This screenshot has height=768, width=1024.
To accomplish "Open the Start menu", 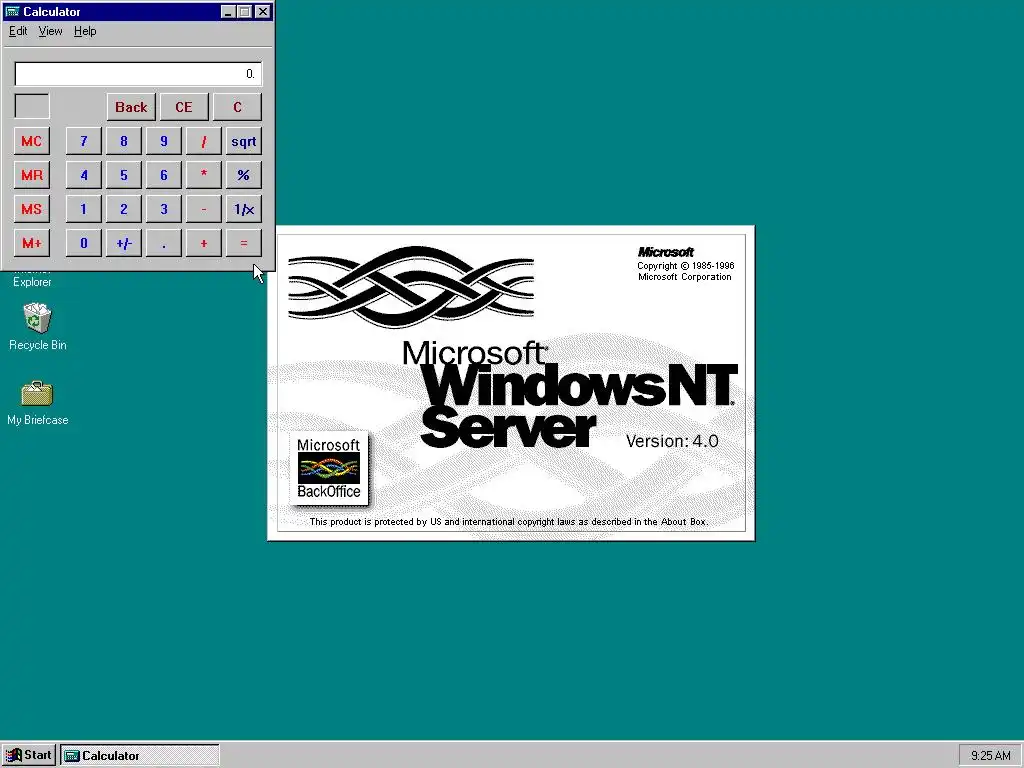I will (x=29, y=756).
